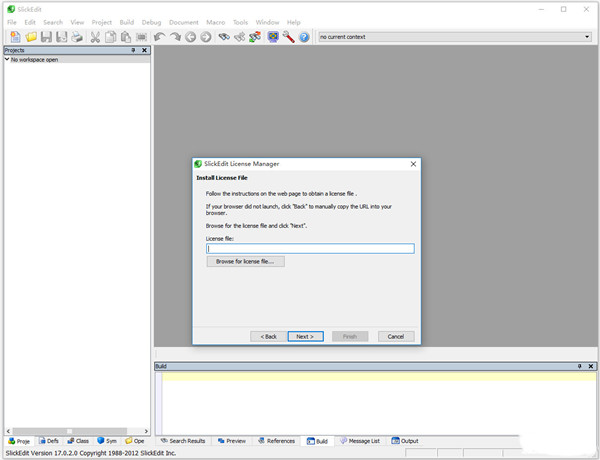Open the Tools menu
This screenshot has height=460, width=600.
coord(240,22)
